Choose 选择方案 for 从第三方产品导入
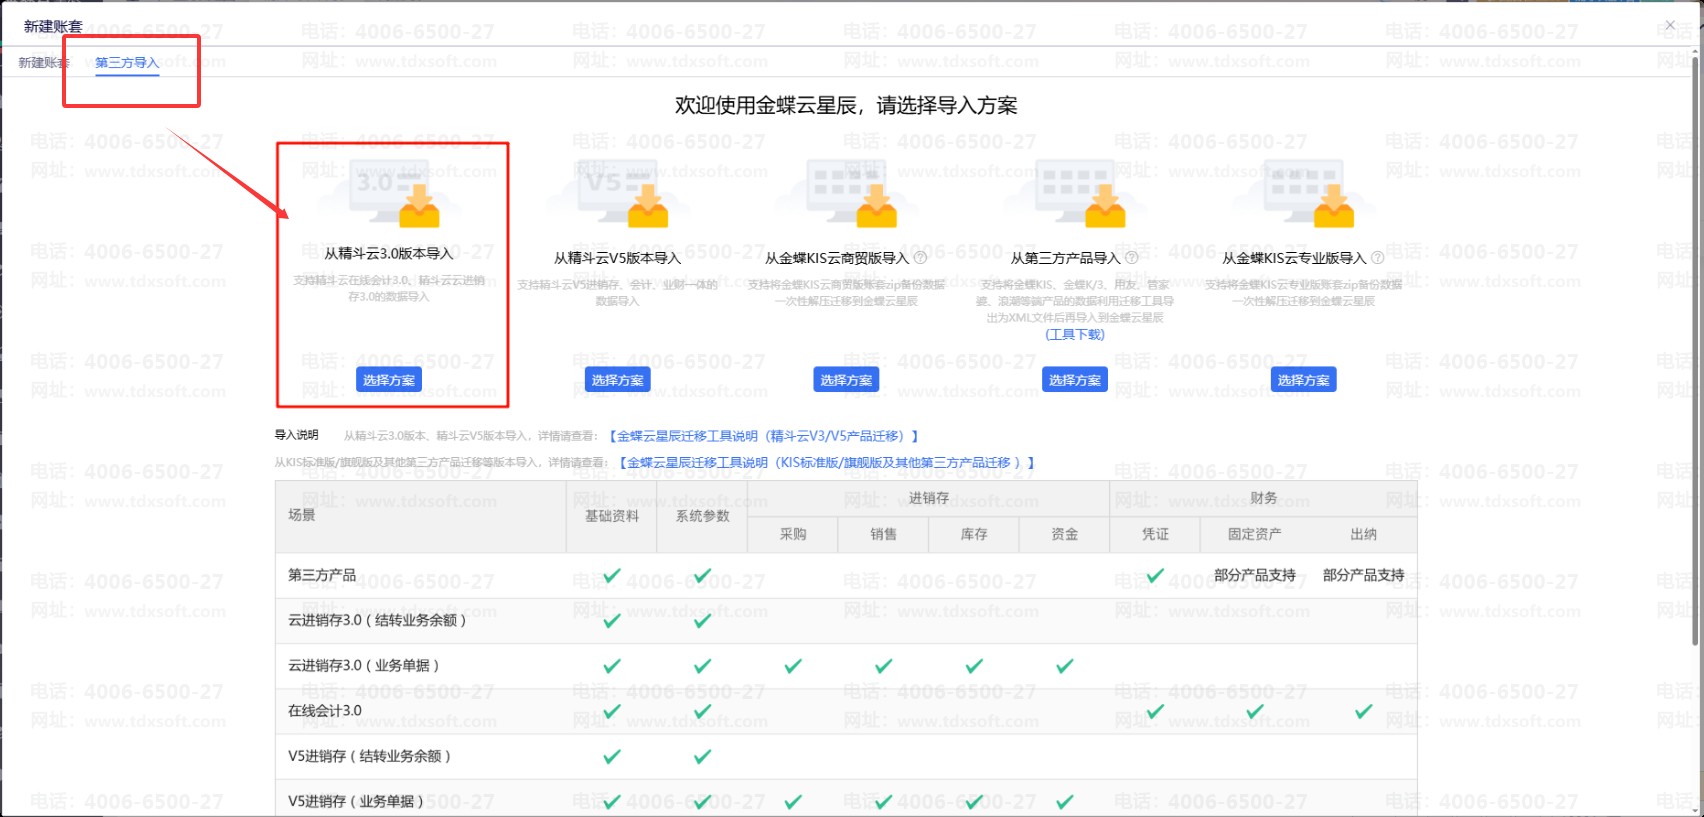1704x817 pixels. click(1075, 380)
